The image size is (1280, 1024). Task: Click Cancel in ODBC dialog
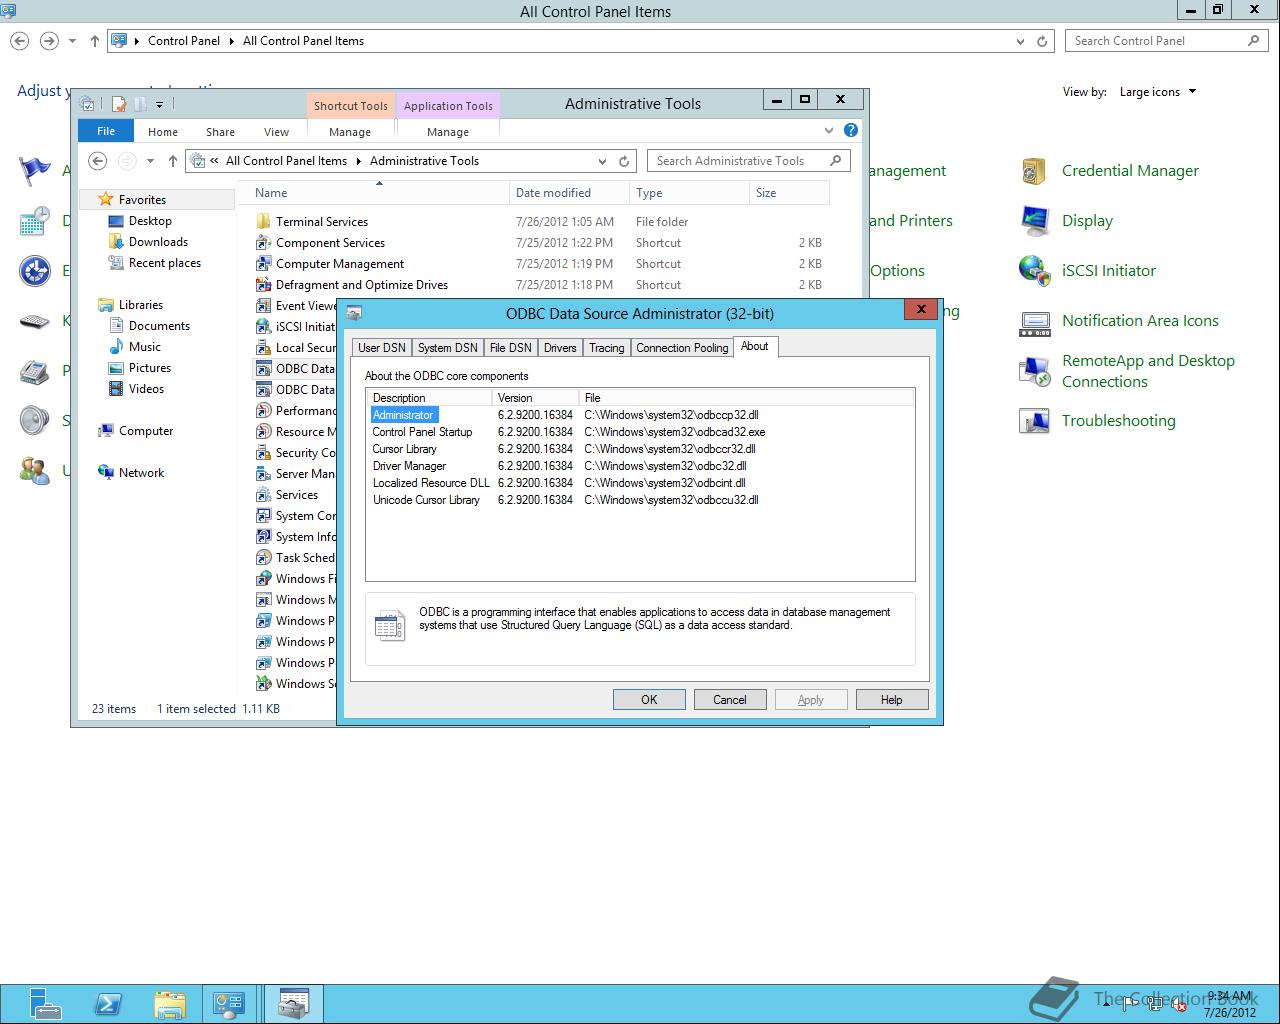pos(730,700)
